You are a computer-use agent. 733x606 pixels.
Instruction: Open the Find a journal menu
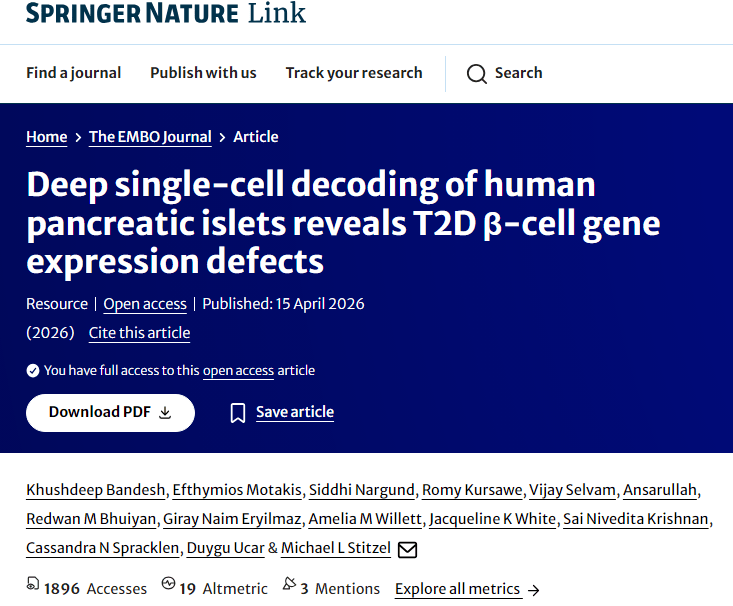coord(73,73)
